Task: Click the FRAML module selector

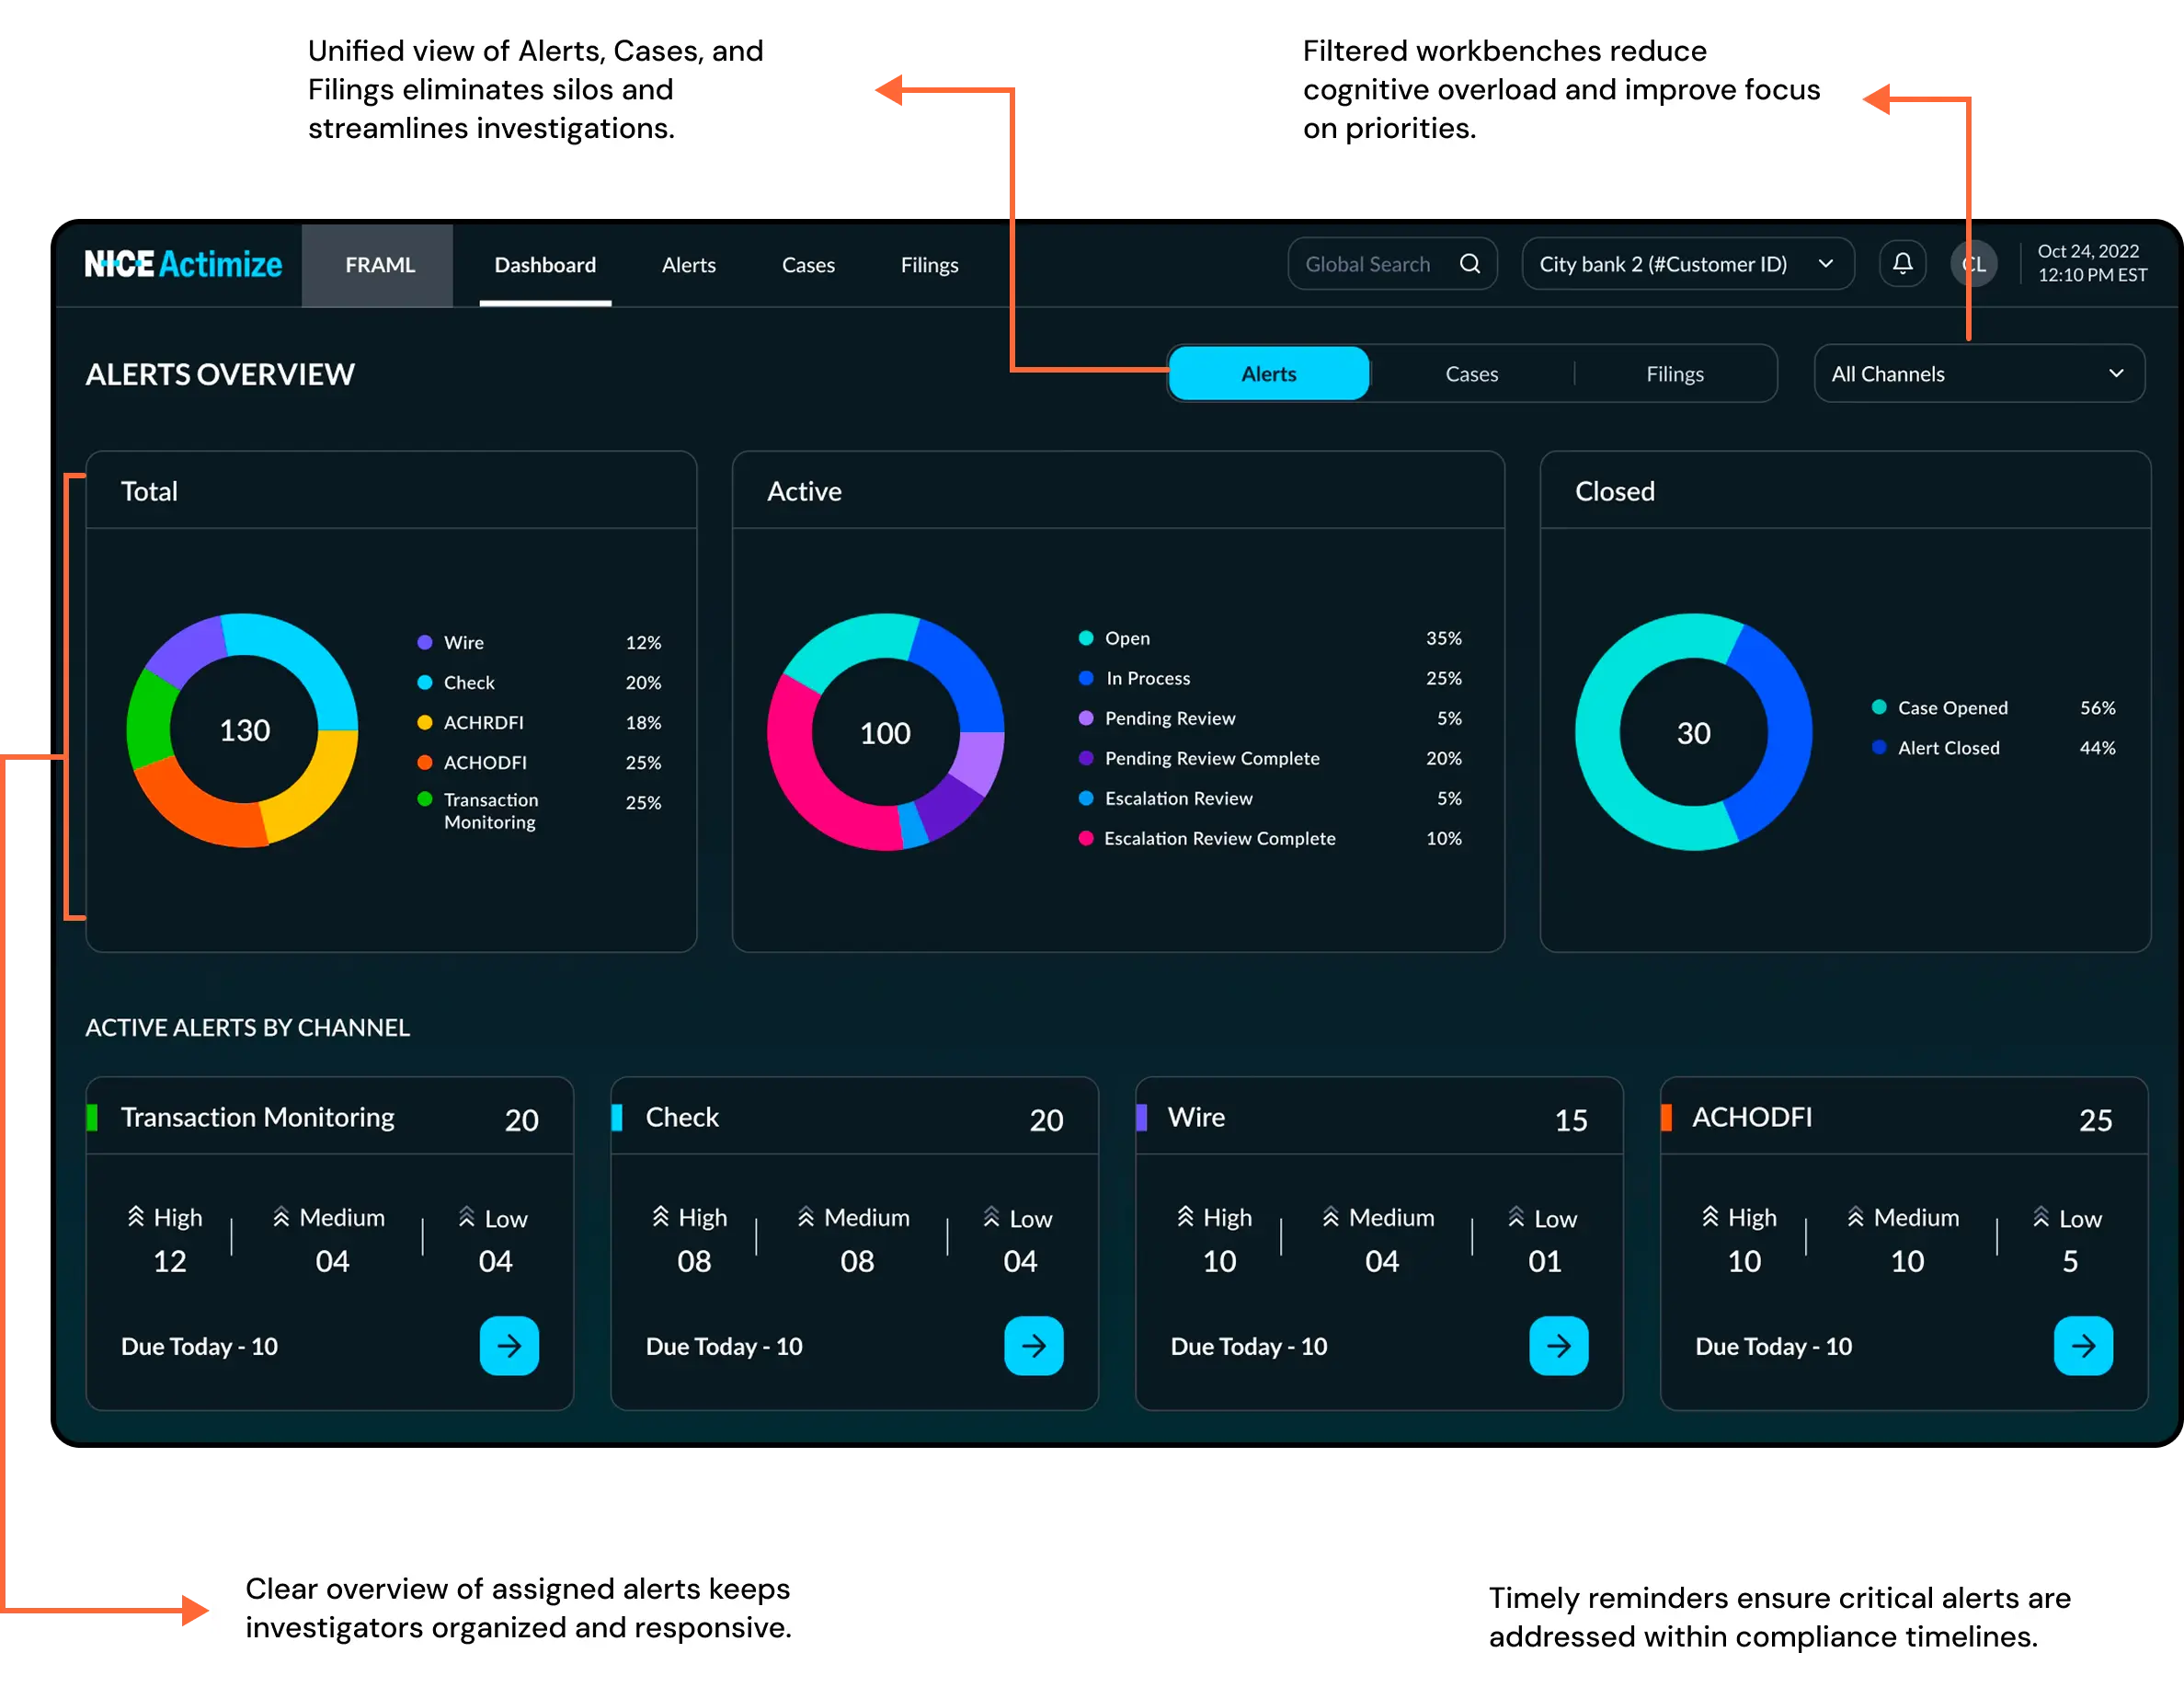Action: [379, 265]
